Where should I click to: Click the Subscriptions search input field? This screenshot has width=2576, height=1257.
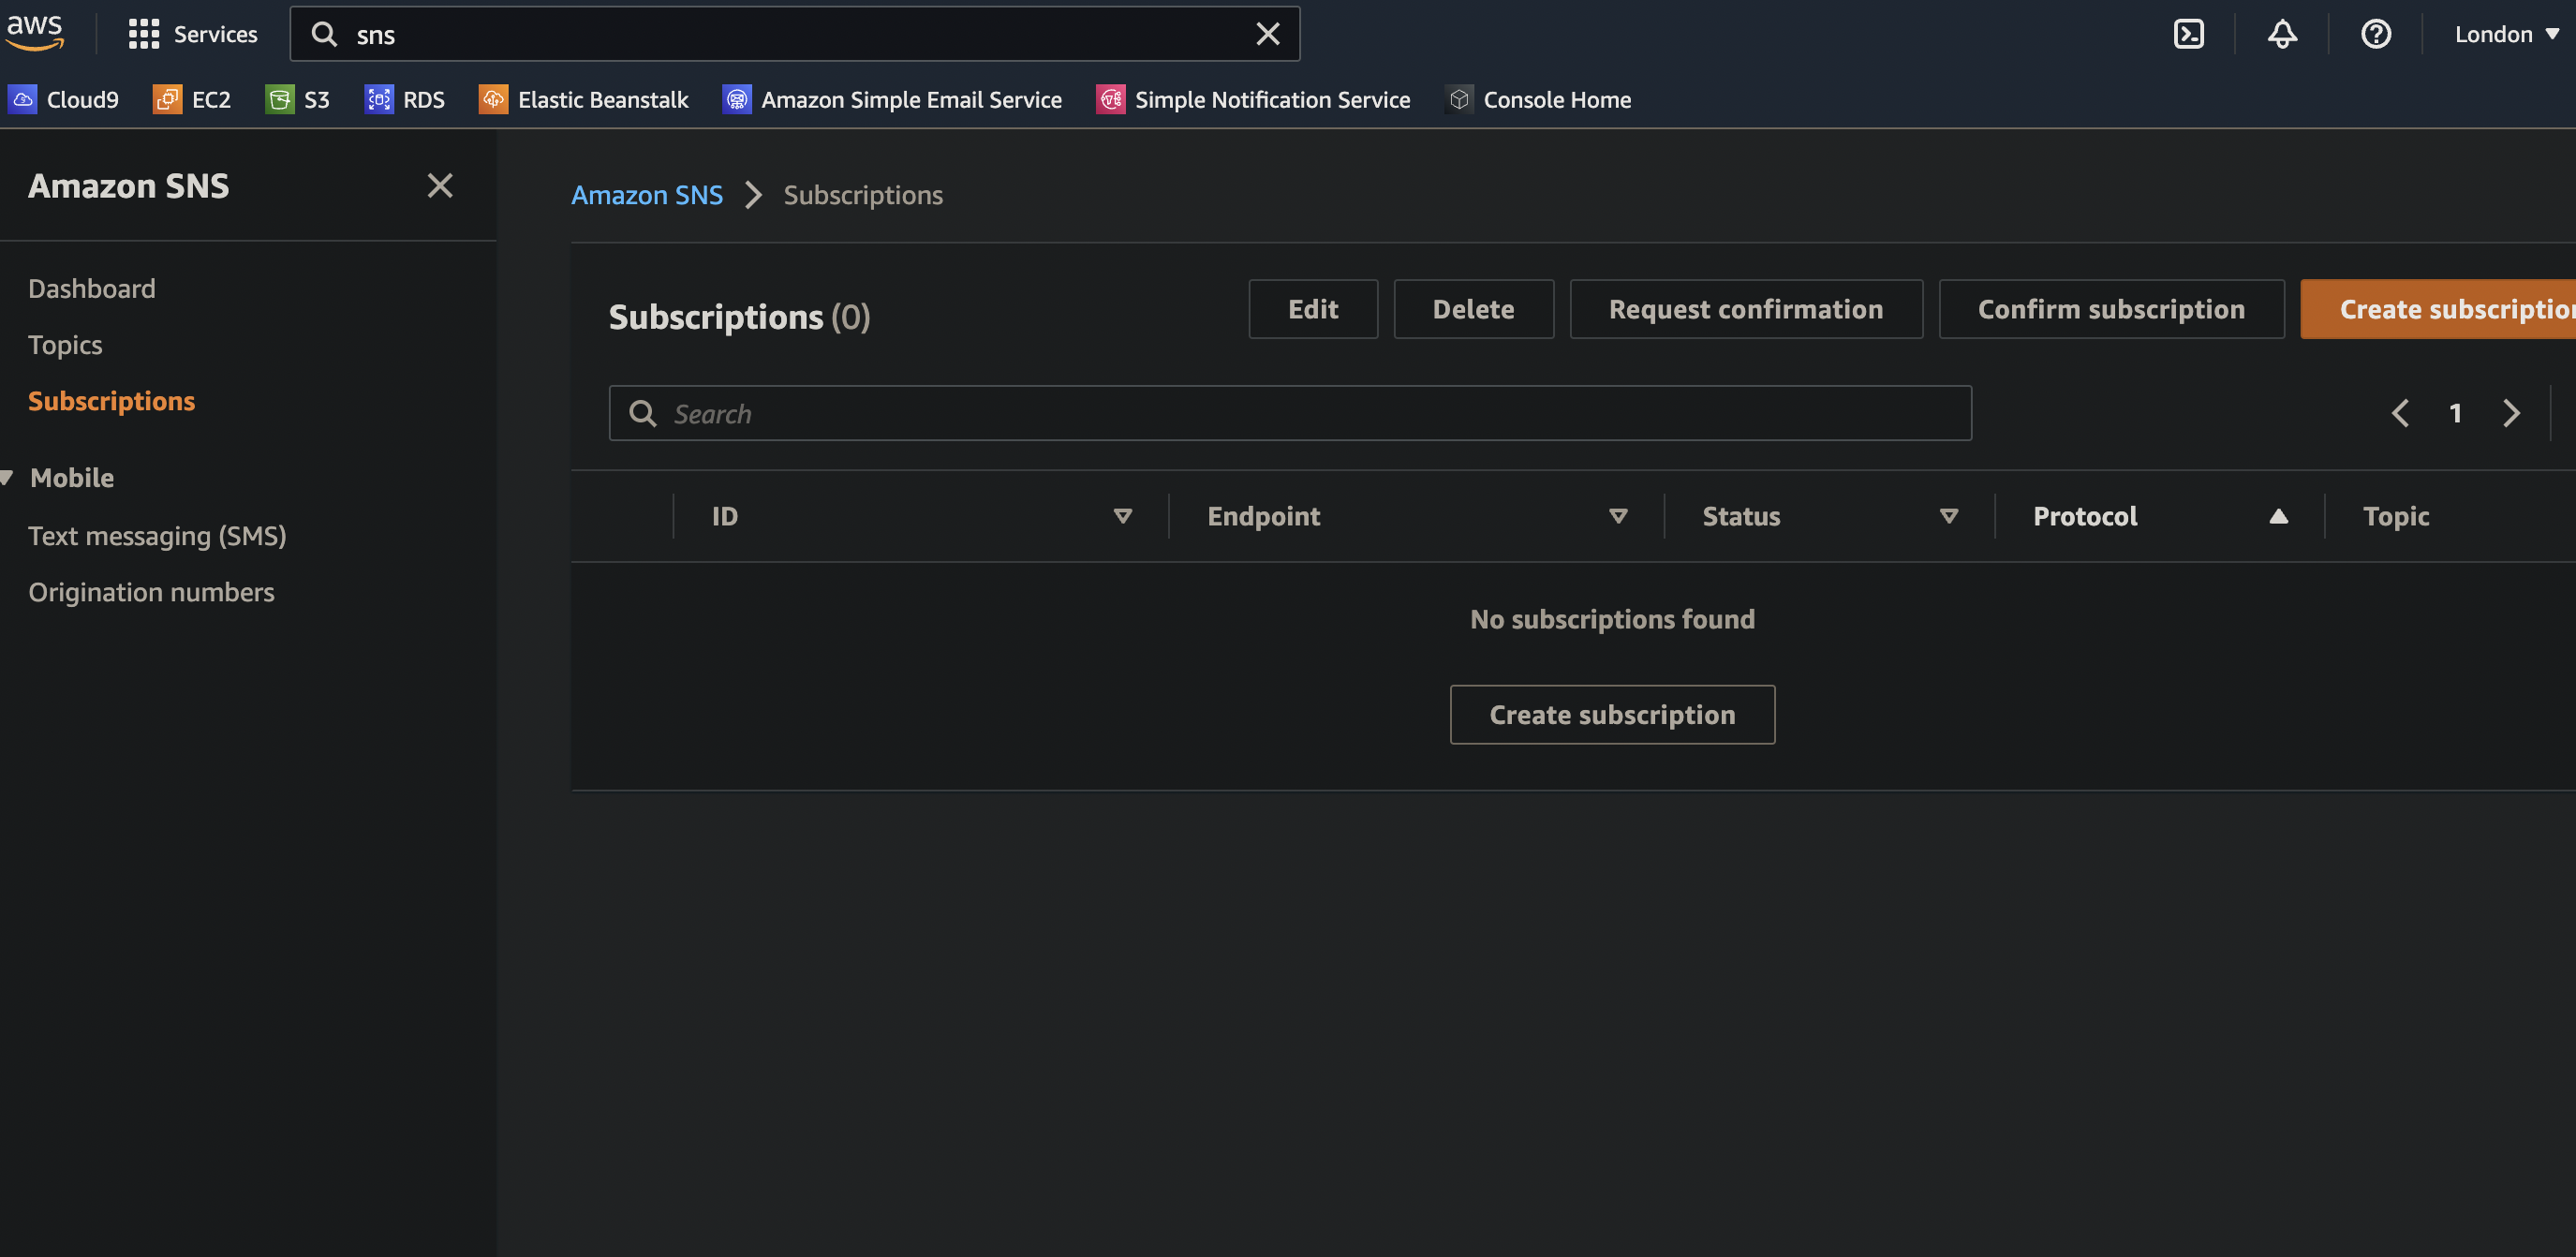click(x=1292, y=412)
